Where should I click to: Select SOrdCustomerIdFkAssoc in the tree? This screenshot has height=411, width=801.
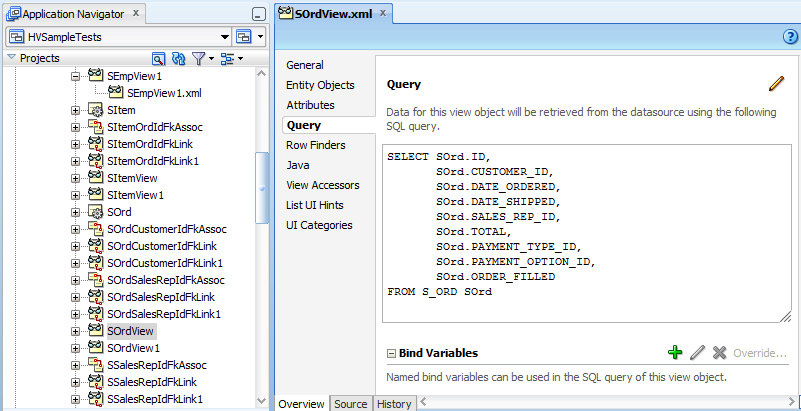click(x=167, y=229)
